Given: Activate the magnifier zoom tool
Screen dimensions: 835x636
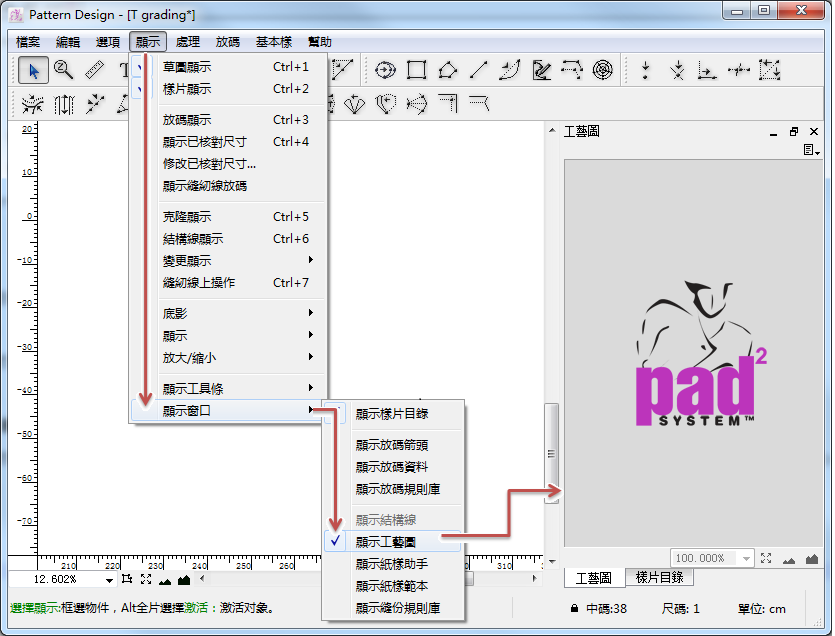Looking at the screenshot, I should click(64, 70).
